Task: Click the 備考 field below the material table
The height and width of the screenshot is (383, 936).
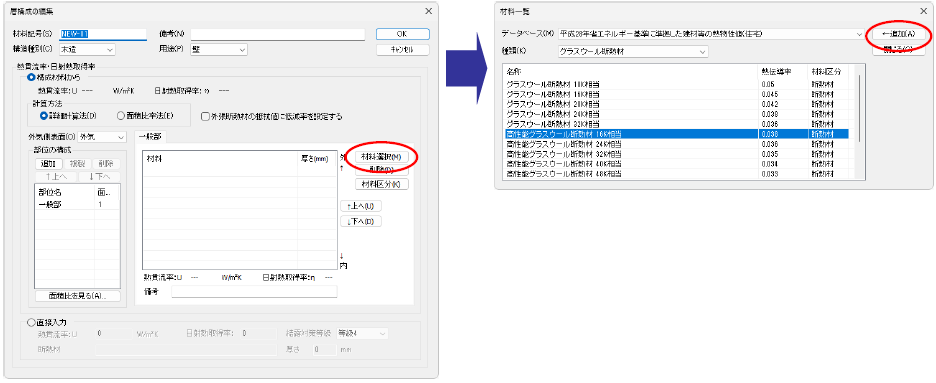Action: pos(254,292)
